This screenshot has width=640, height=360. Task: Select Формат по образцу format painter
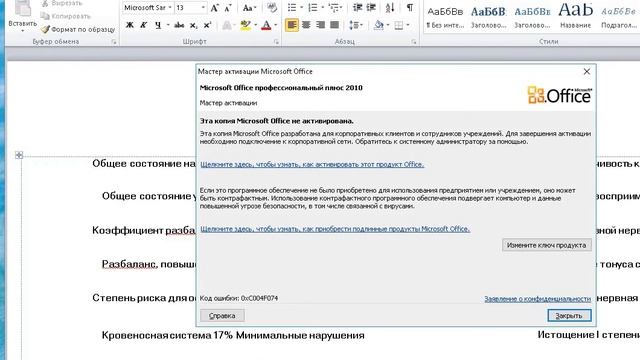78,29
